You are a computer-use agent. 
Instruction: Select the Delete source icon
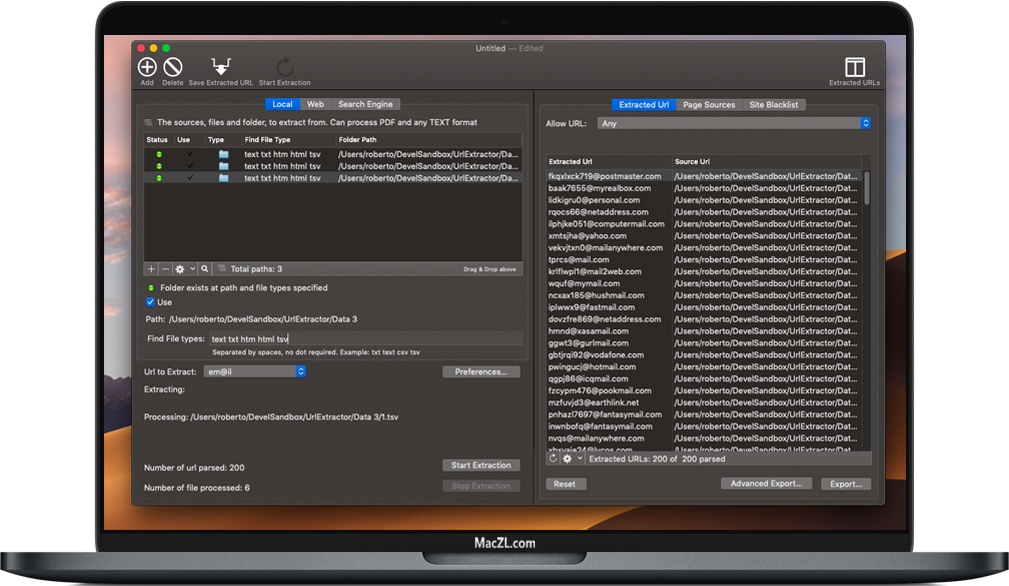pos(170,67)
